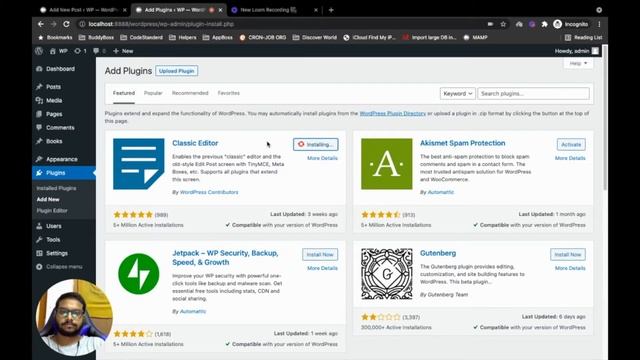Open updates indicator in admin bar
640x360 pixels.
(x=80, y=51)
